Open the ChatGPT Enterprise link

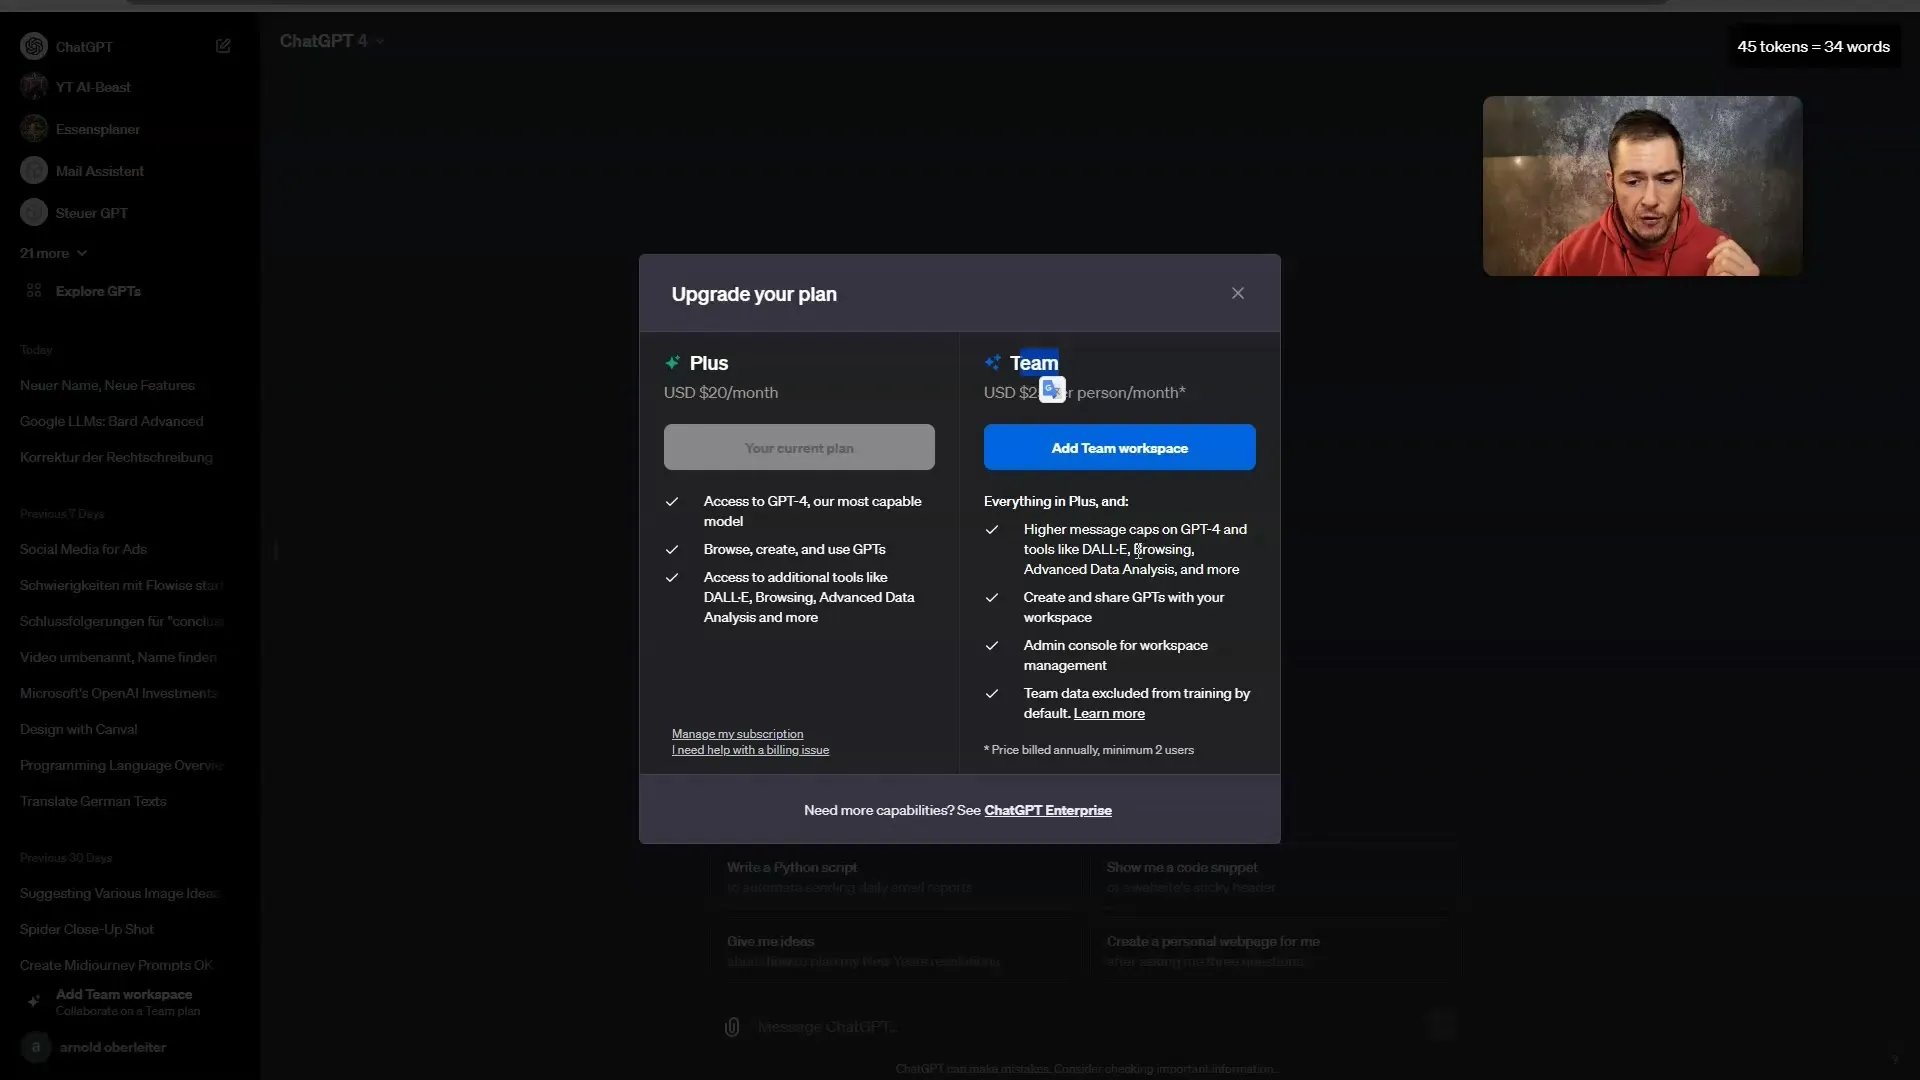click(1048, 810)
